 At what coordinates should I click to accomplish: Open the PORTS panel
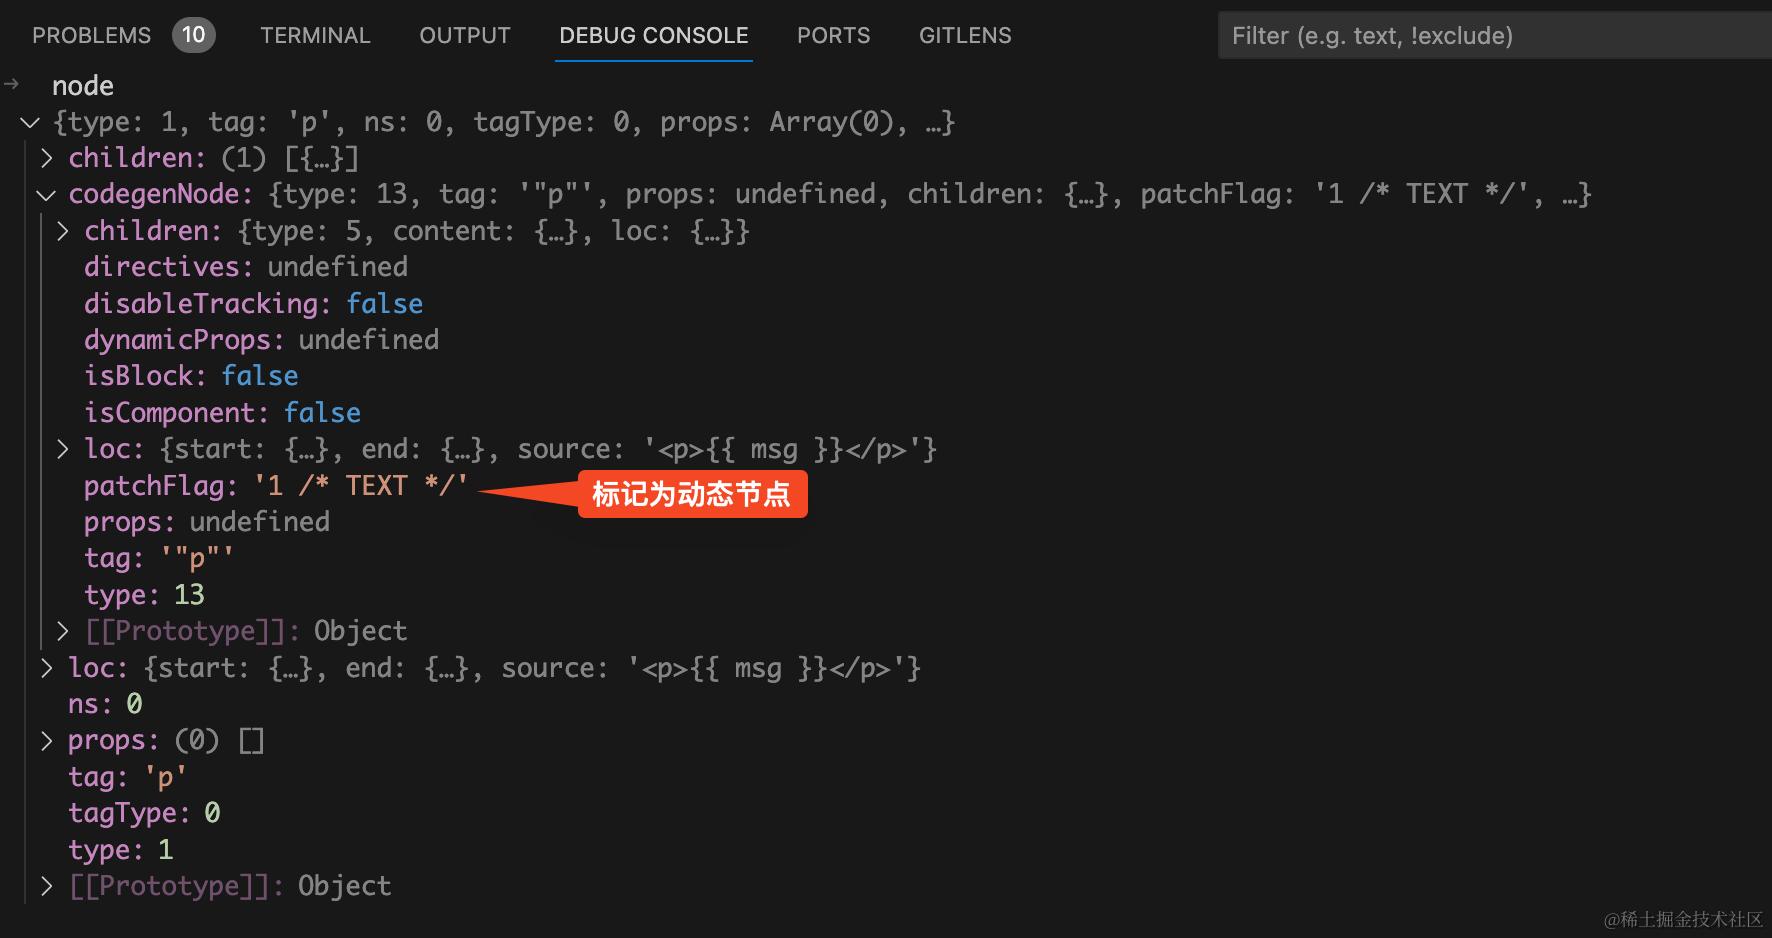[x=833, y=35]
